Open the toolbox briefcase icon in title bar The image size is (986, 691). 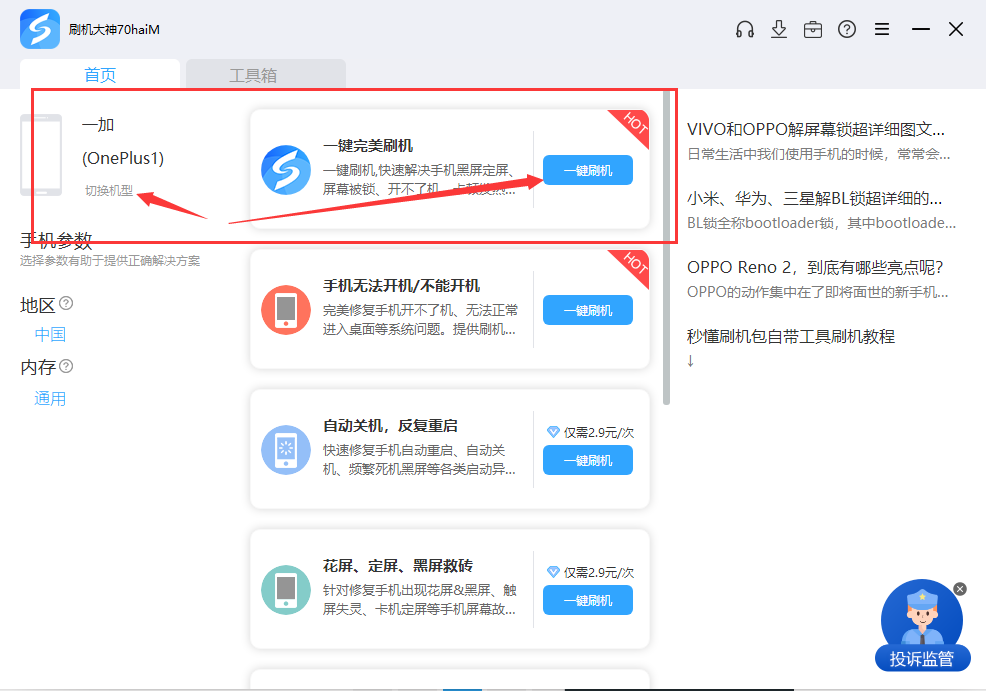(x=813, y=29)
